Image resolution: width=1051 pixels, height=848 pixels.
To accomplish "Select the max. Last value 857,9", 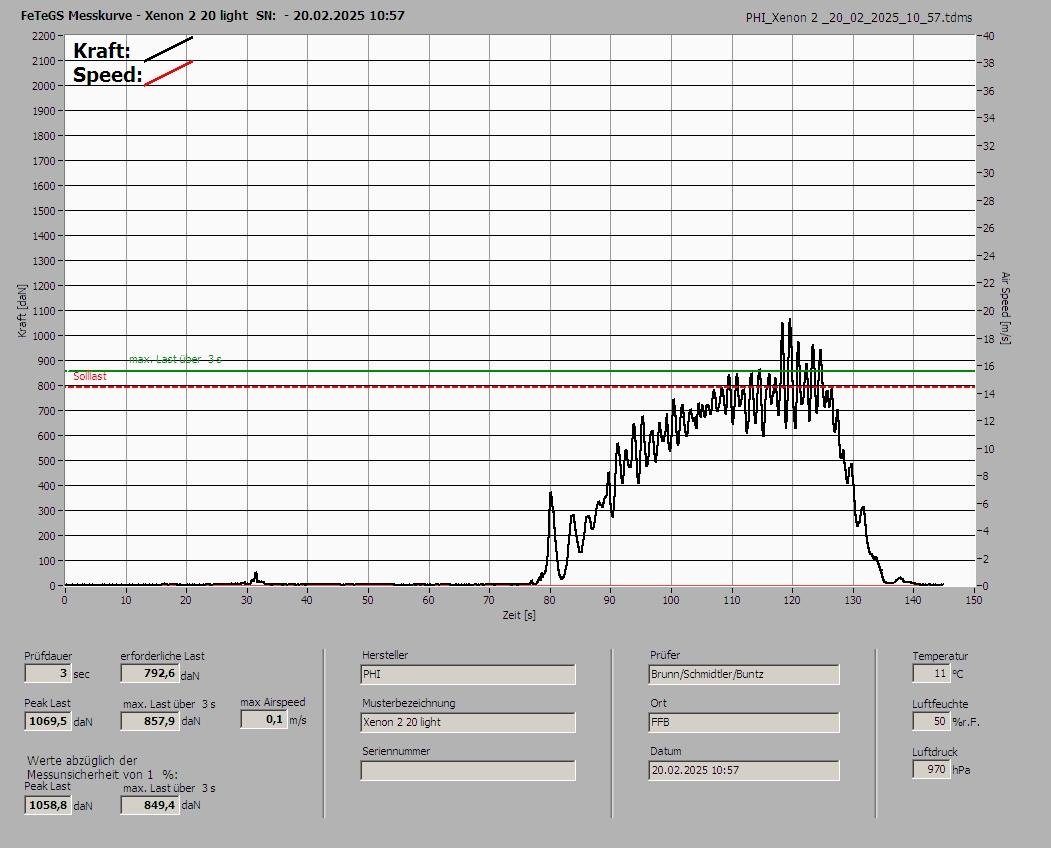I will pyautogui.click(x=149, y=721).
